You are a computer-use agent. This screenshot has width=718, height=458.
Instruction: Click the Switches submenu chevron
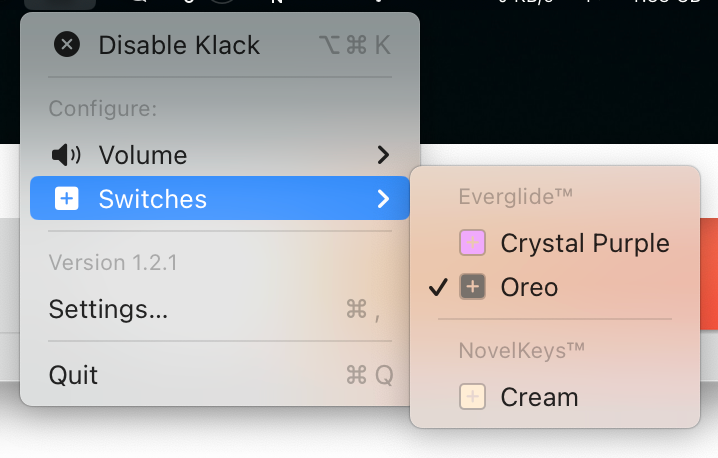point(383,199)
